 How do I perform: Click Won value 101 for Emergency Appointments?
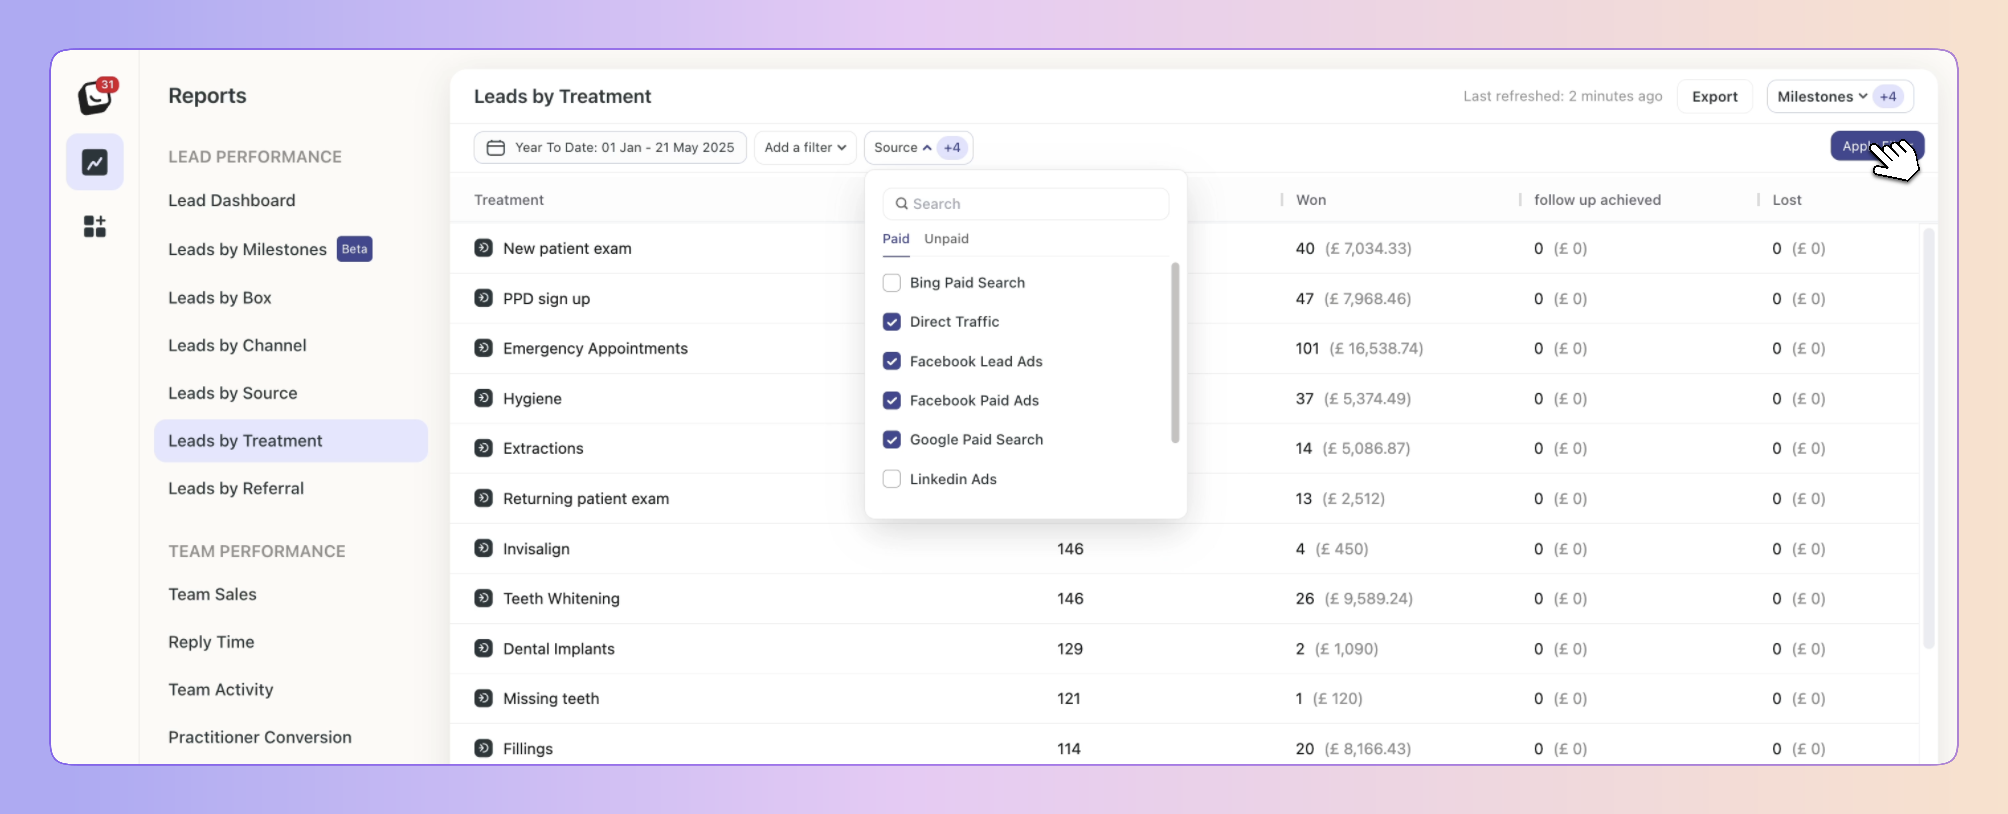click(1307, 349)
